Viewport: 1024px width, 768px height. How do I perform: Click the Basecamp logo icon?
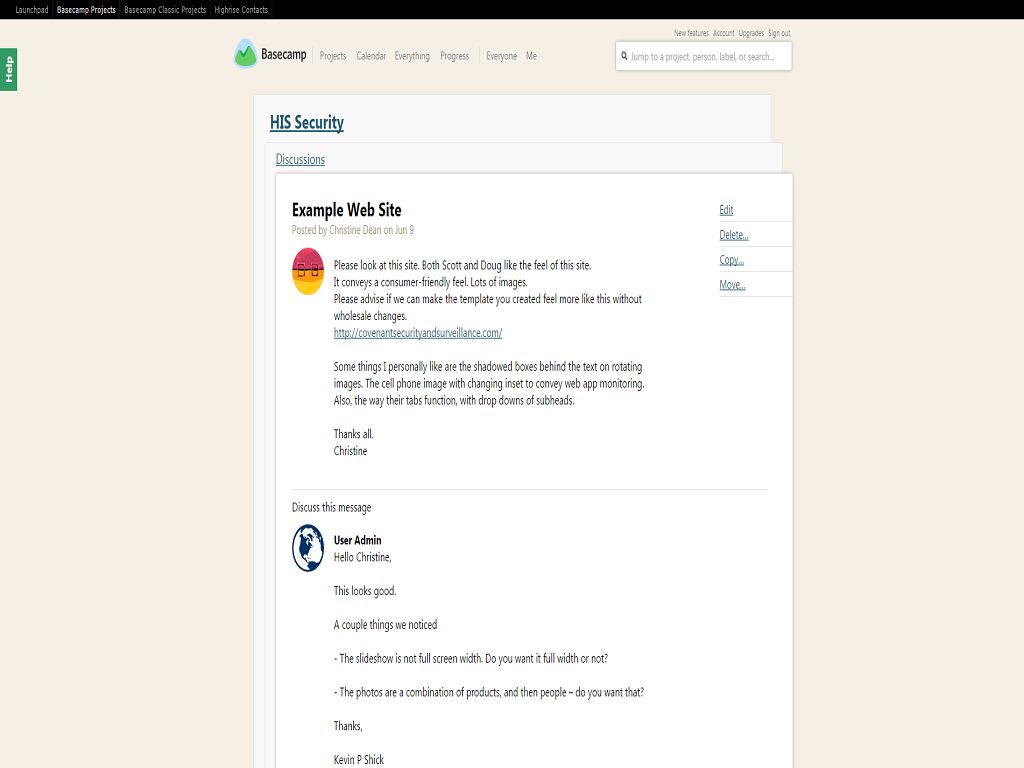coord(245,54)
